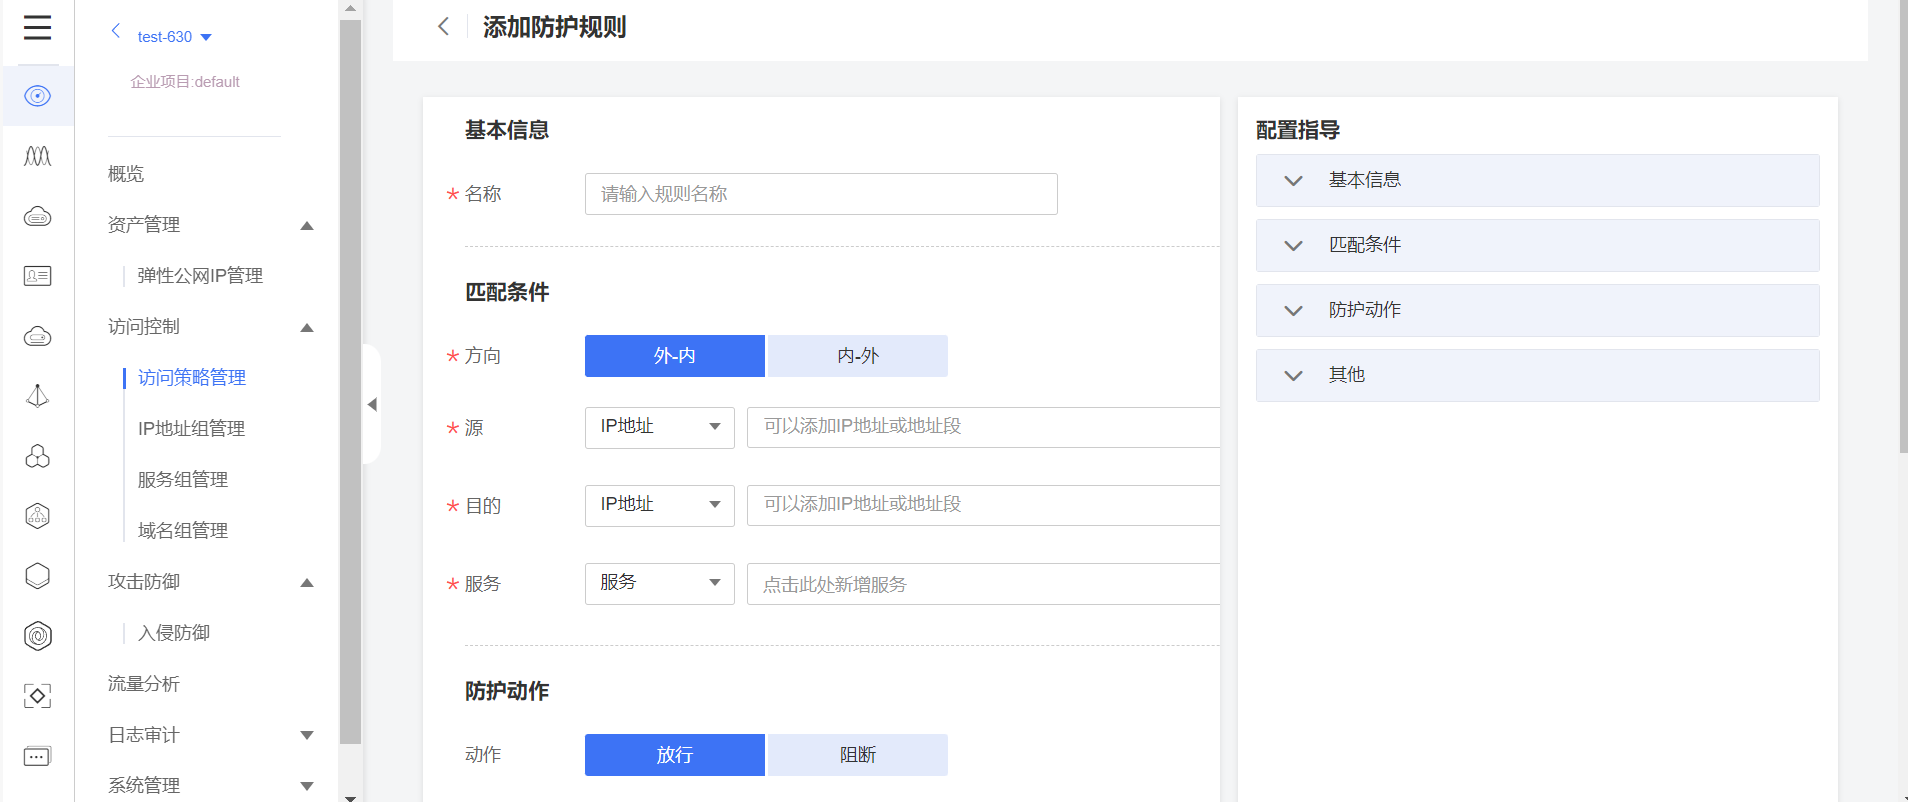The image size is (1908, 802).
Task: Open the 流量分析 page
Action: pos(144,684)
